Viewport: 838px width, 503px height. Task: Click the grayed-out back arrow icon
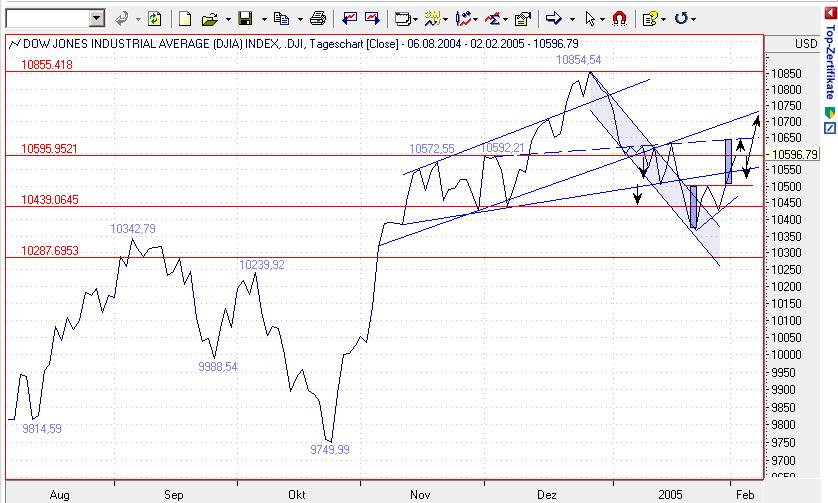[x=122, y=19]
